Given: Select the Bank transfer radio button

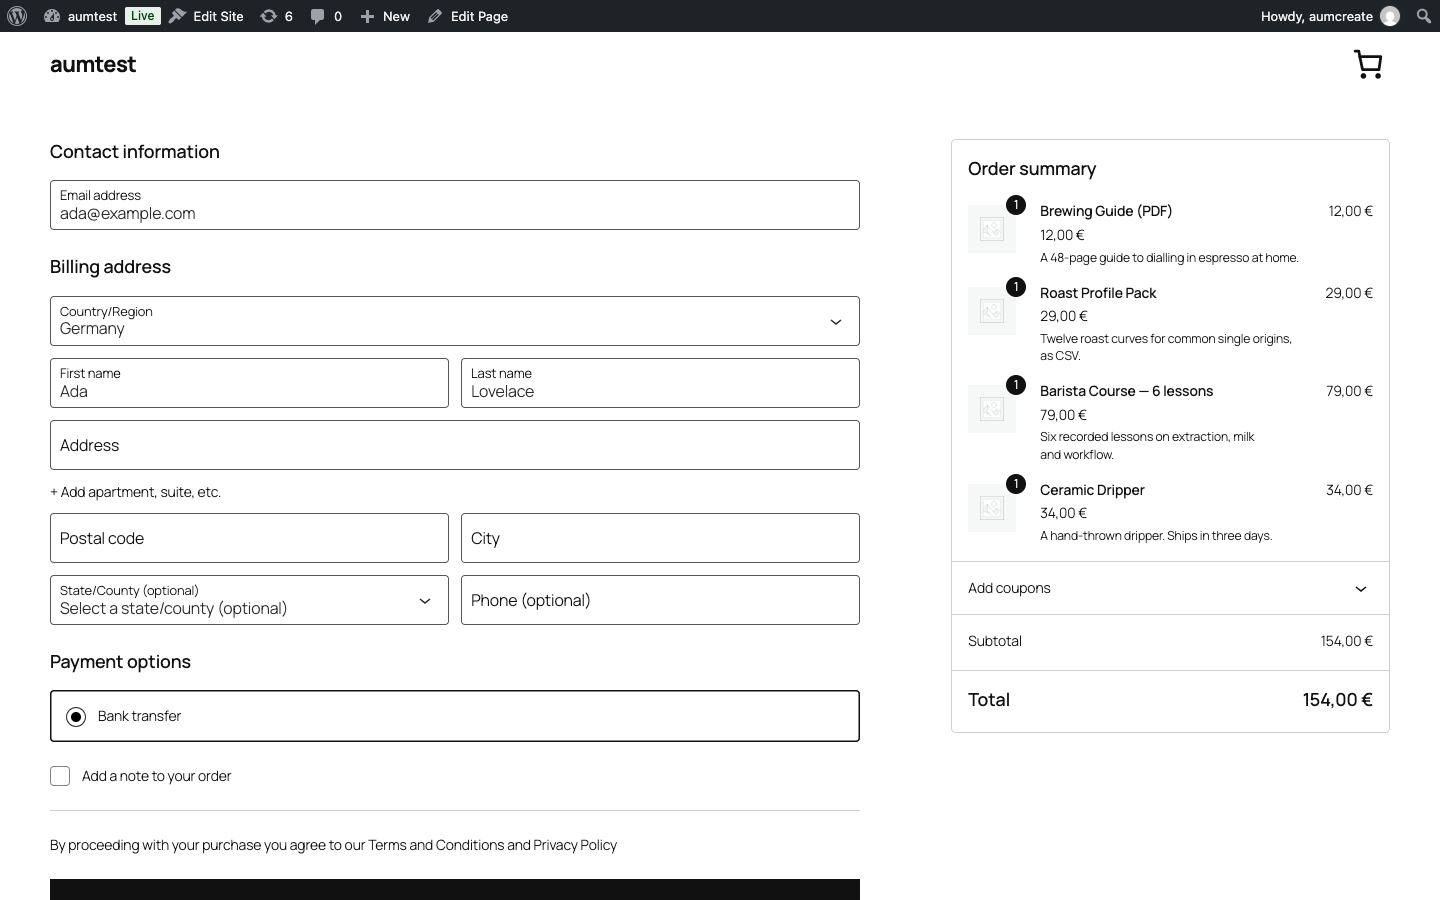Looking at the screenshot, I should pos(76,717).
